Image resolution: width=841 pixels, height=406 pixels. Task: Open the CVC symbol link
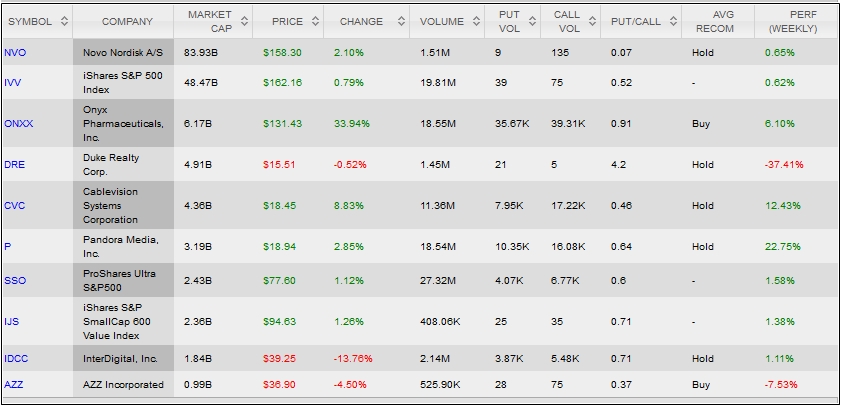[x=14, y=205]
